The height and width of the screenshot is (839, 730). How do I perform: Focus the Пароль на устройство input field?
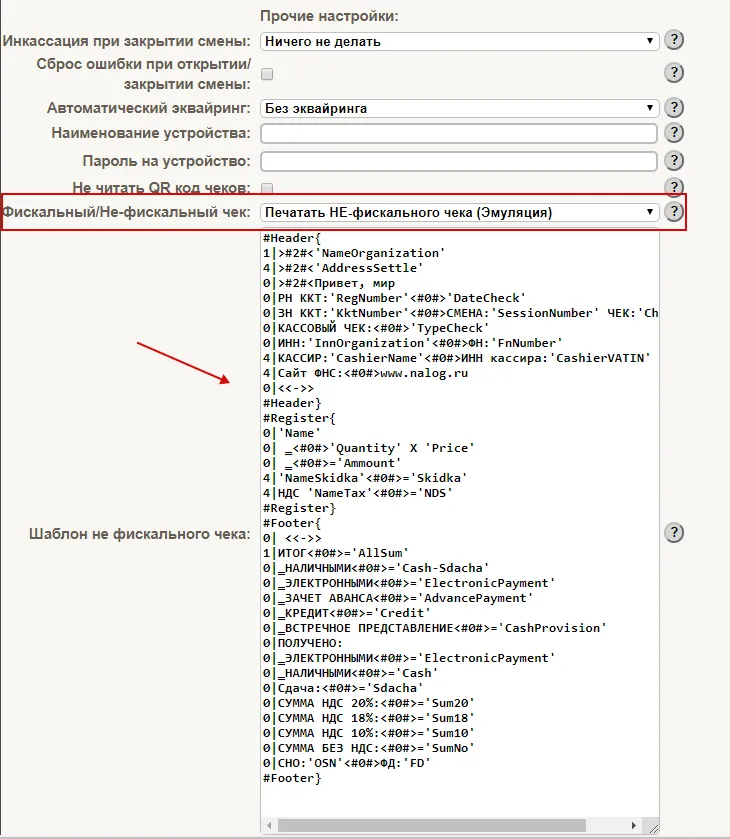(x=459, y=161)
